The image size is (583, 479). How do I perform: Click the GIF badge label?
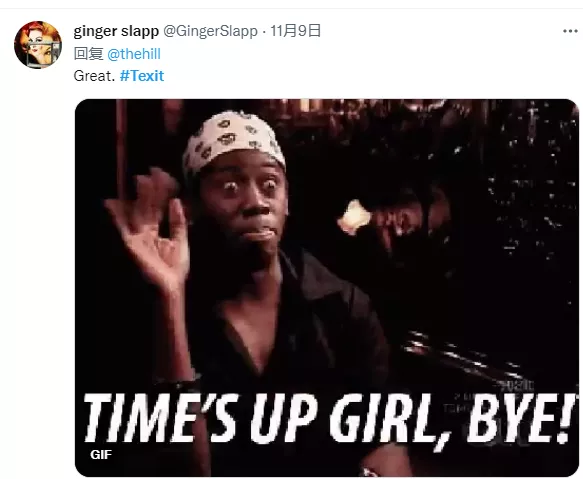point(101,454)
